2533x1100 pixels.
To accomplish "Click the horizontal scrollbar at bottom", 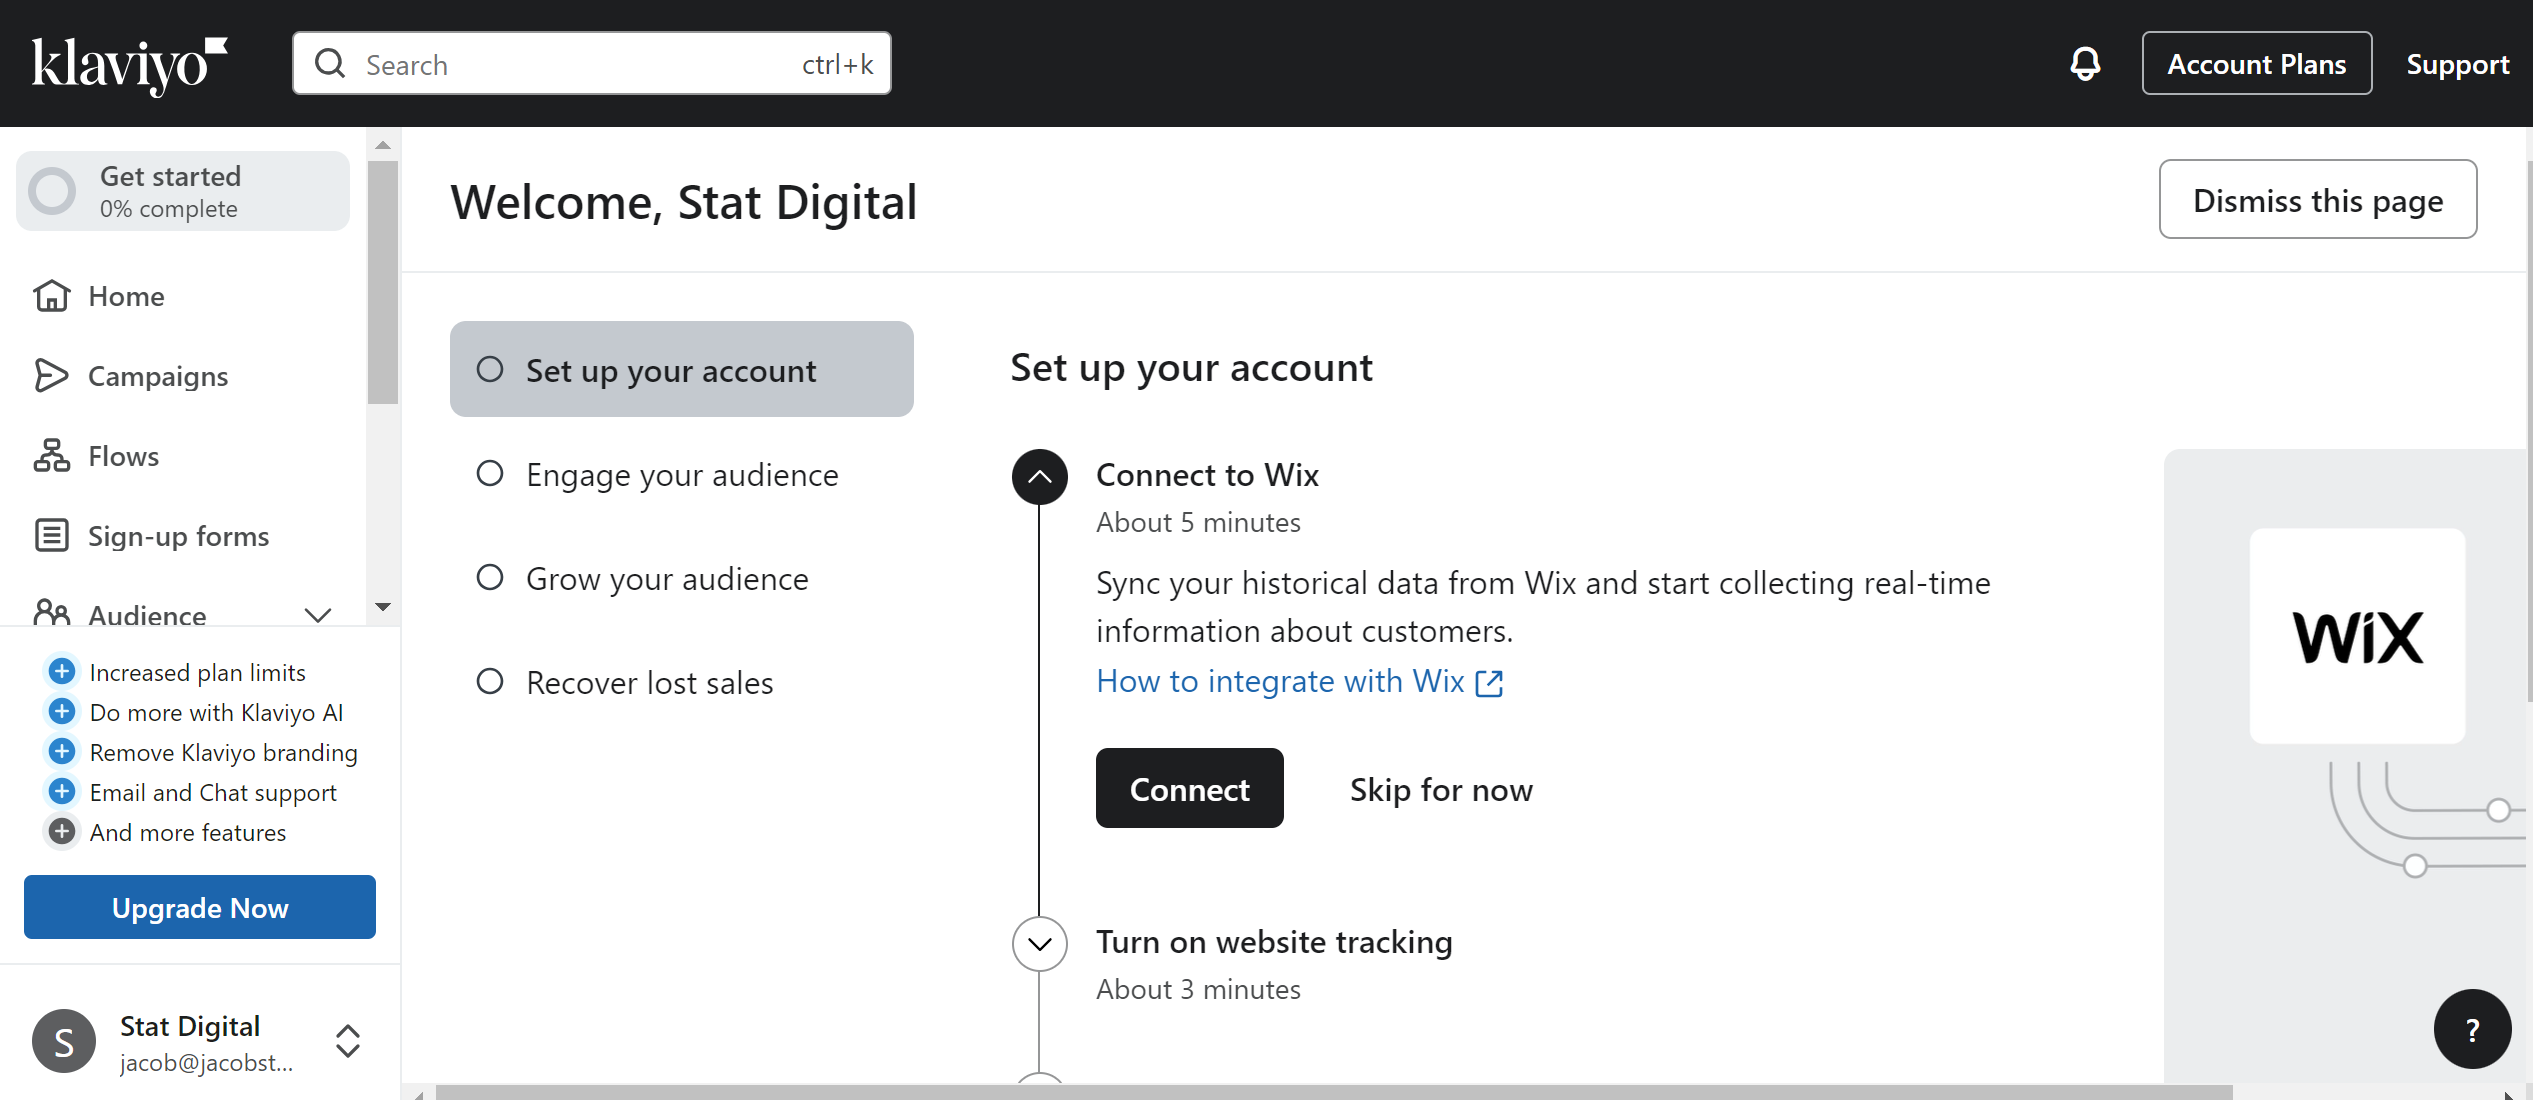I will point(1334,1092).
